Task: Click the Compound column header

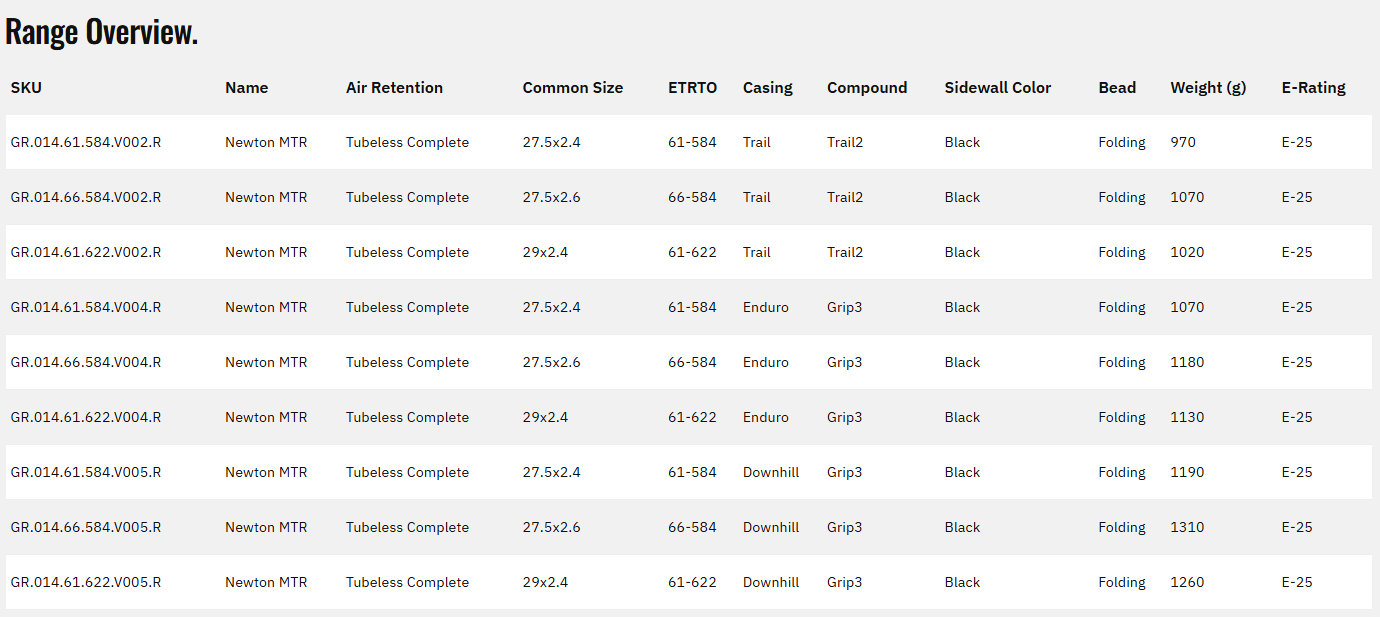Action: (x=867, y=88)
